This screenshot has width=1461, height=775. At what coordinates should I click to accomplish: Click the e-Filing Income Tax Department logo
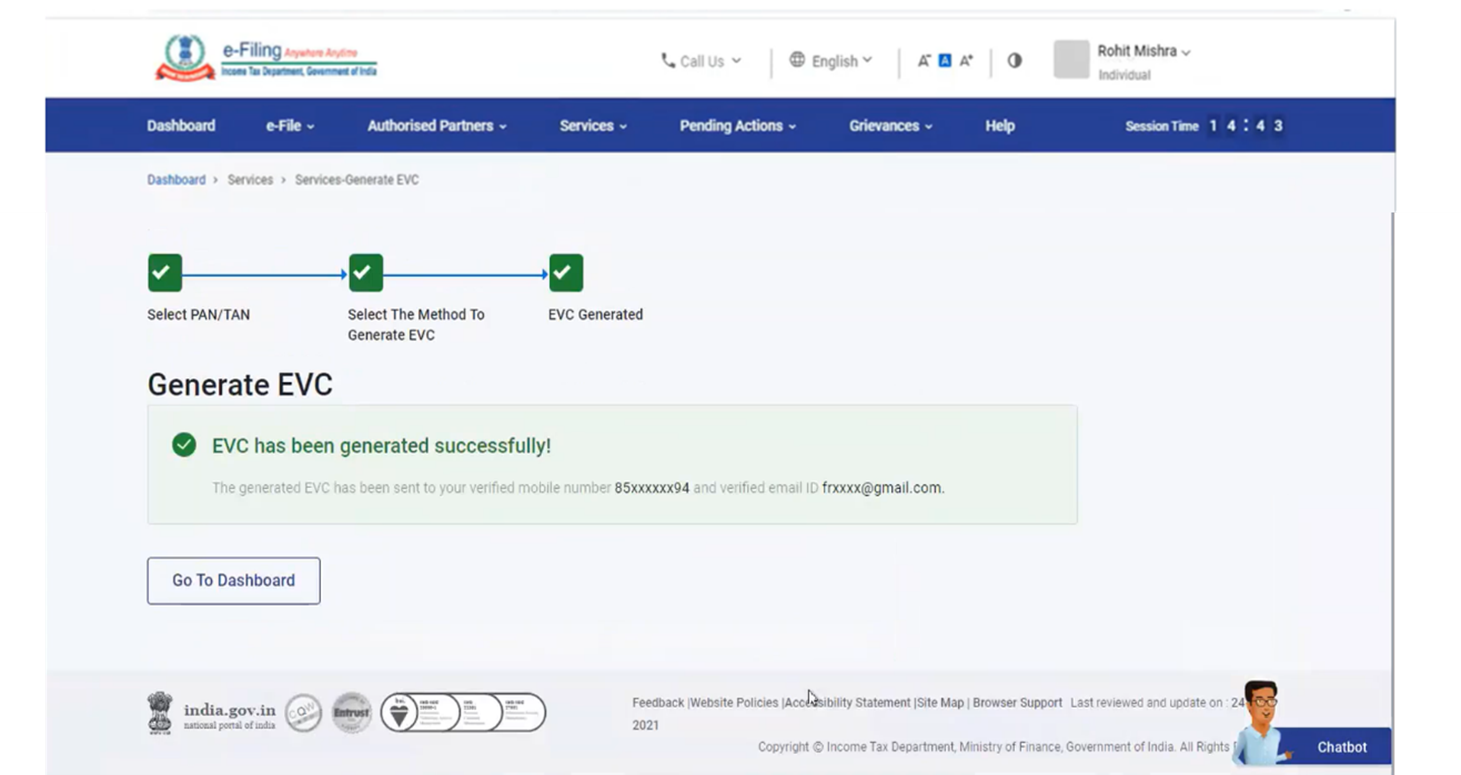(x=266, y=59)
